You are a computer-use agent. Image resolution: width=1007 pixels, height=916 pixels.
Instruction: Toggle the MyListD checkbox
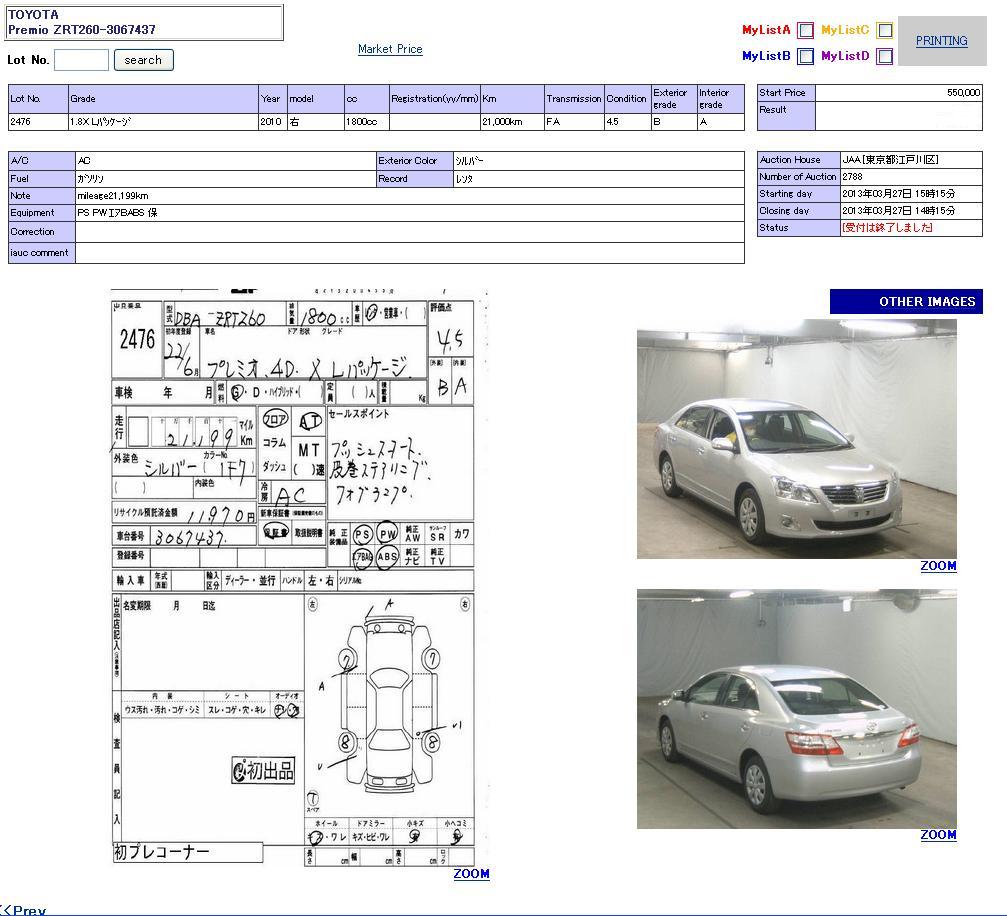pyautogui.click(x=884, y=57)
